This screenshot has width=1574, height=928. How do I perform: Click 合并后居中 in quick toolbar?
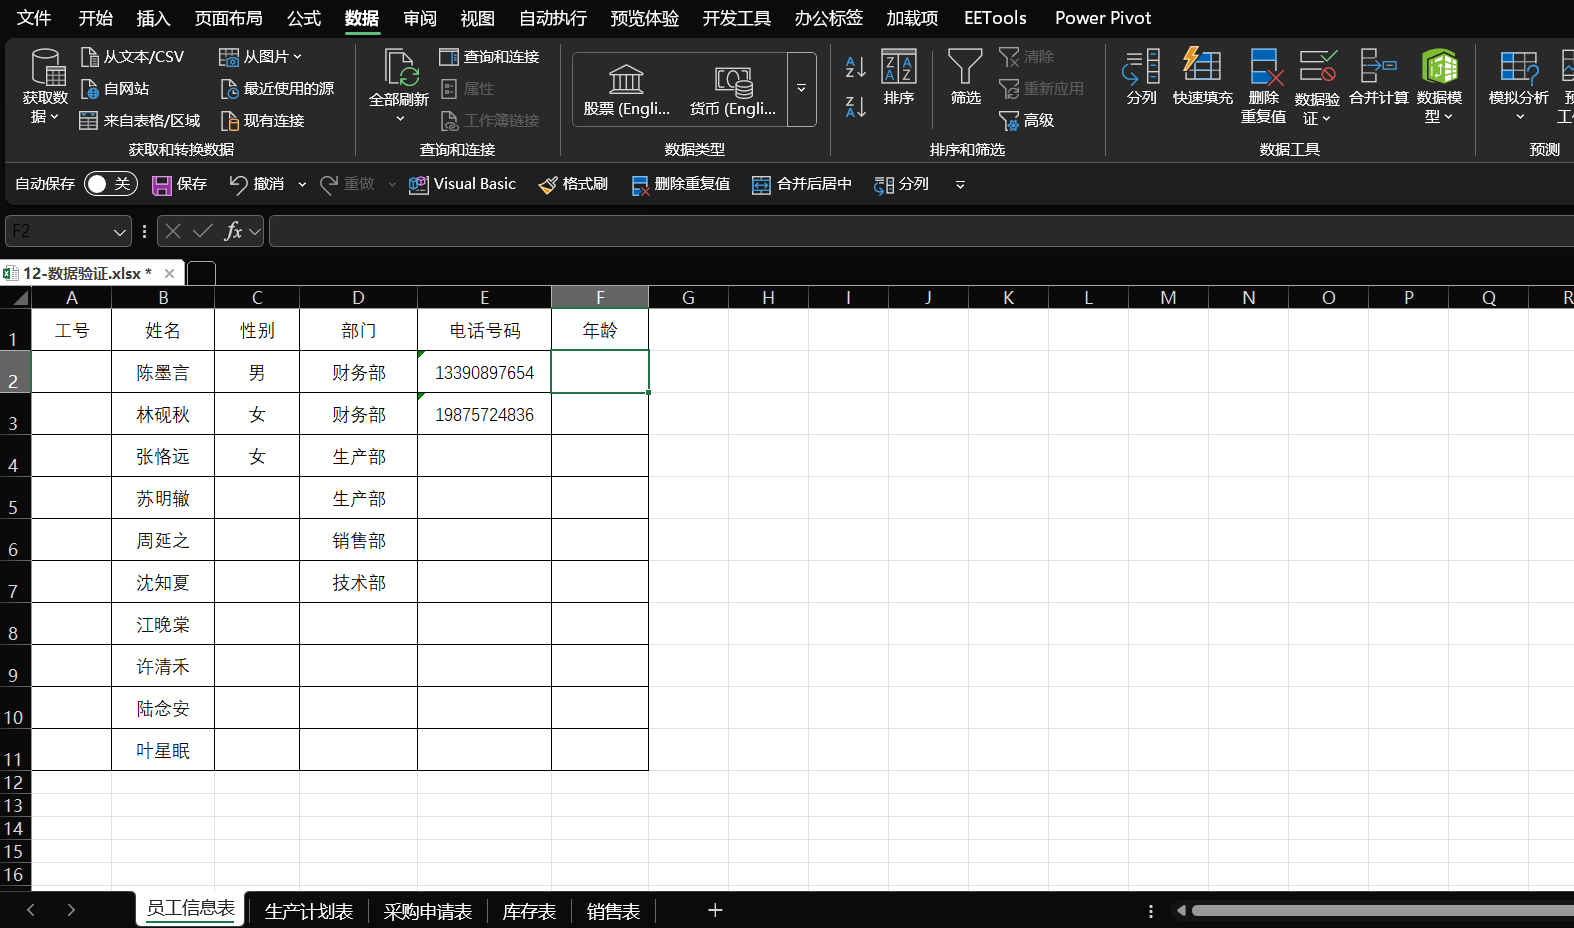click(801, 184)
